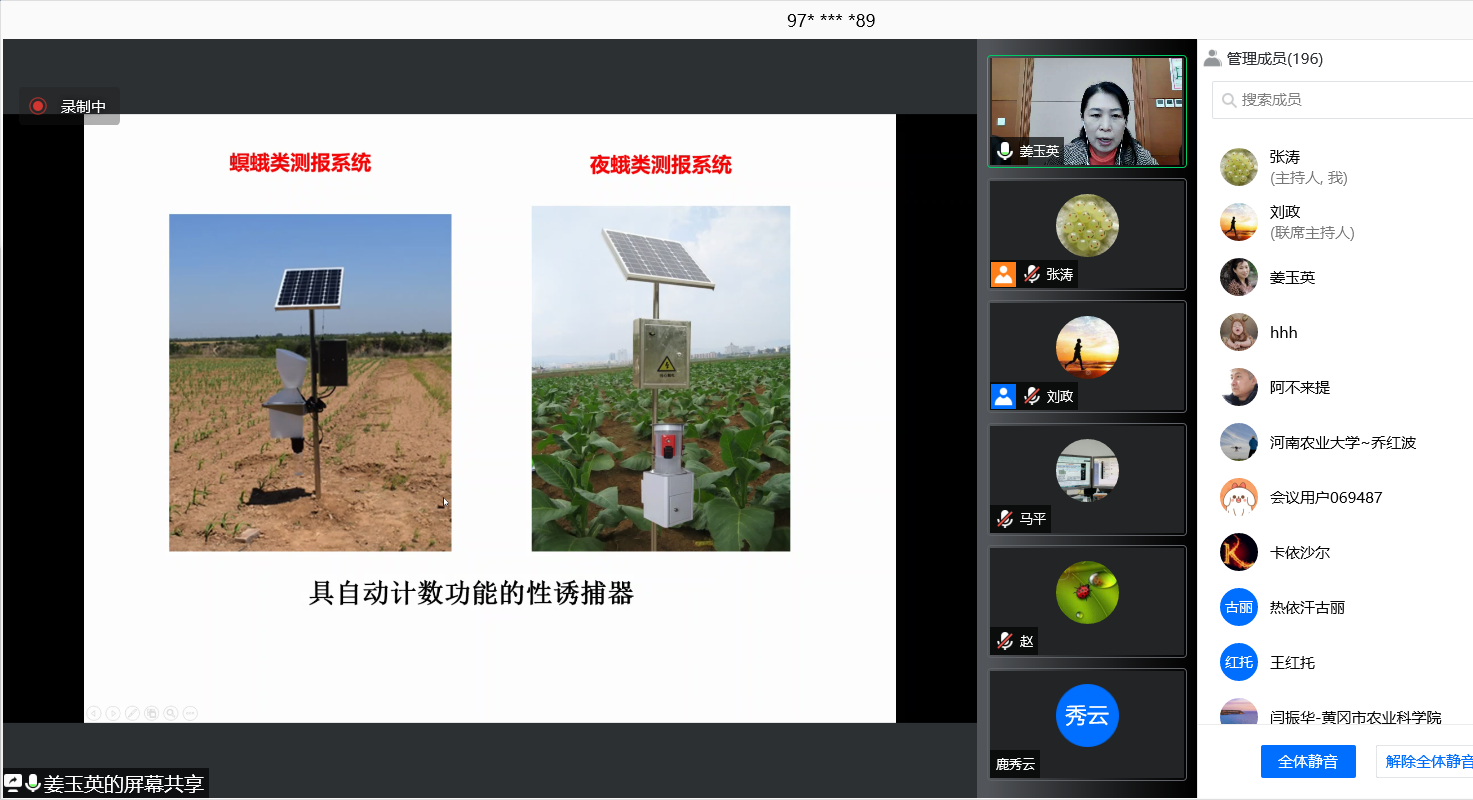1473x800 pixels.
Task: Click 全体静音 to mute all members
Action: (1308, 761)
